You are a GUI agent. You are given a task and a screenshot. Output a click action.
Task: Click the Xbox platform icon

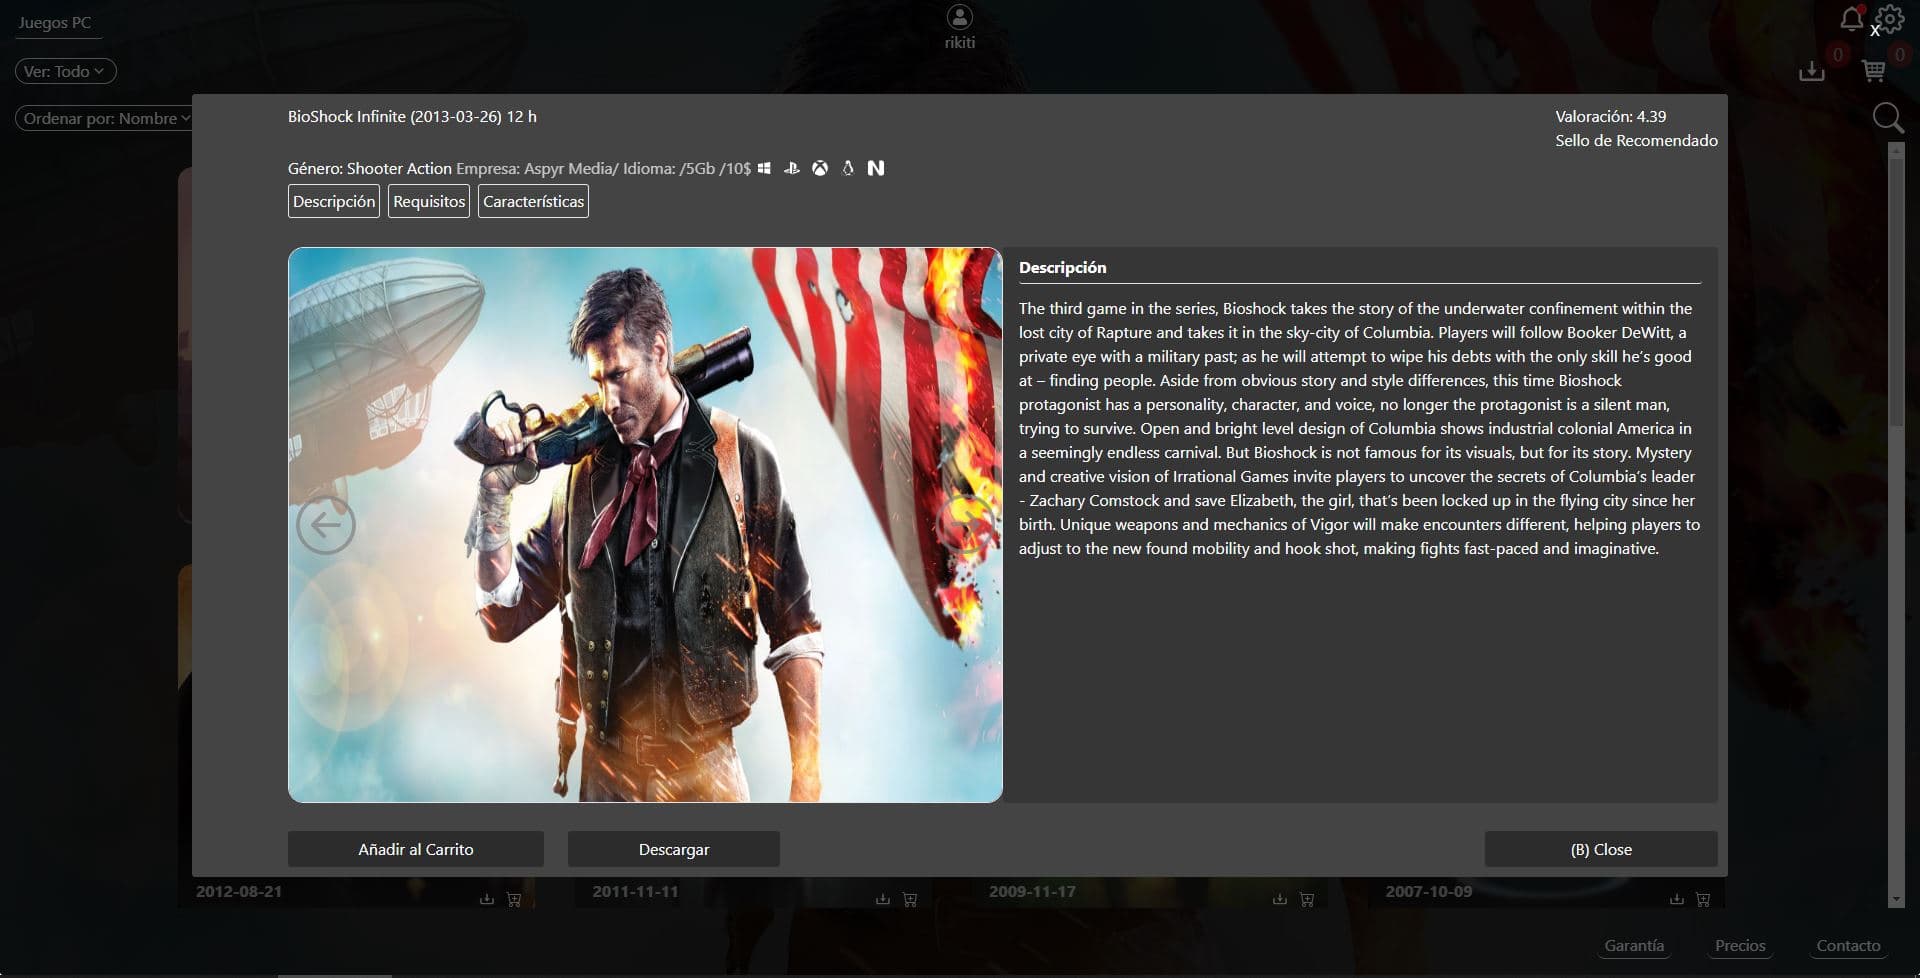[x=820, y=168]
